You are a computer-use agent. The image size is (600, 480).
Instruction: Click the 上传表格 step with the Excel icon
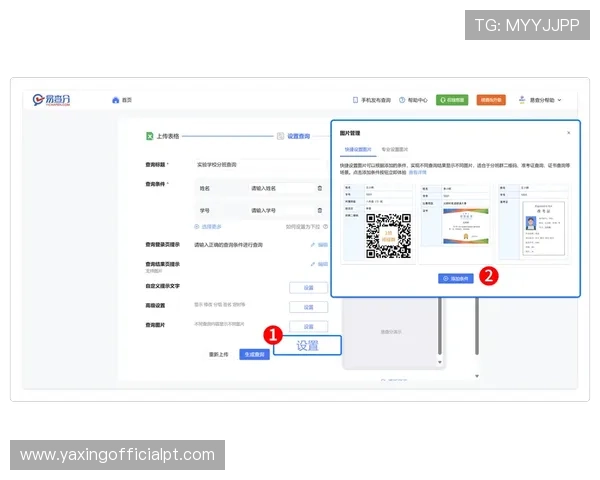coord(163,136)
